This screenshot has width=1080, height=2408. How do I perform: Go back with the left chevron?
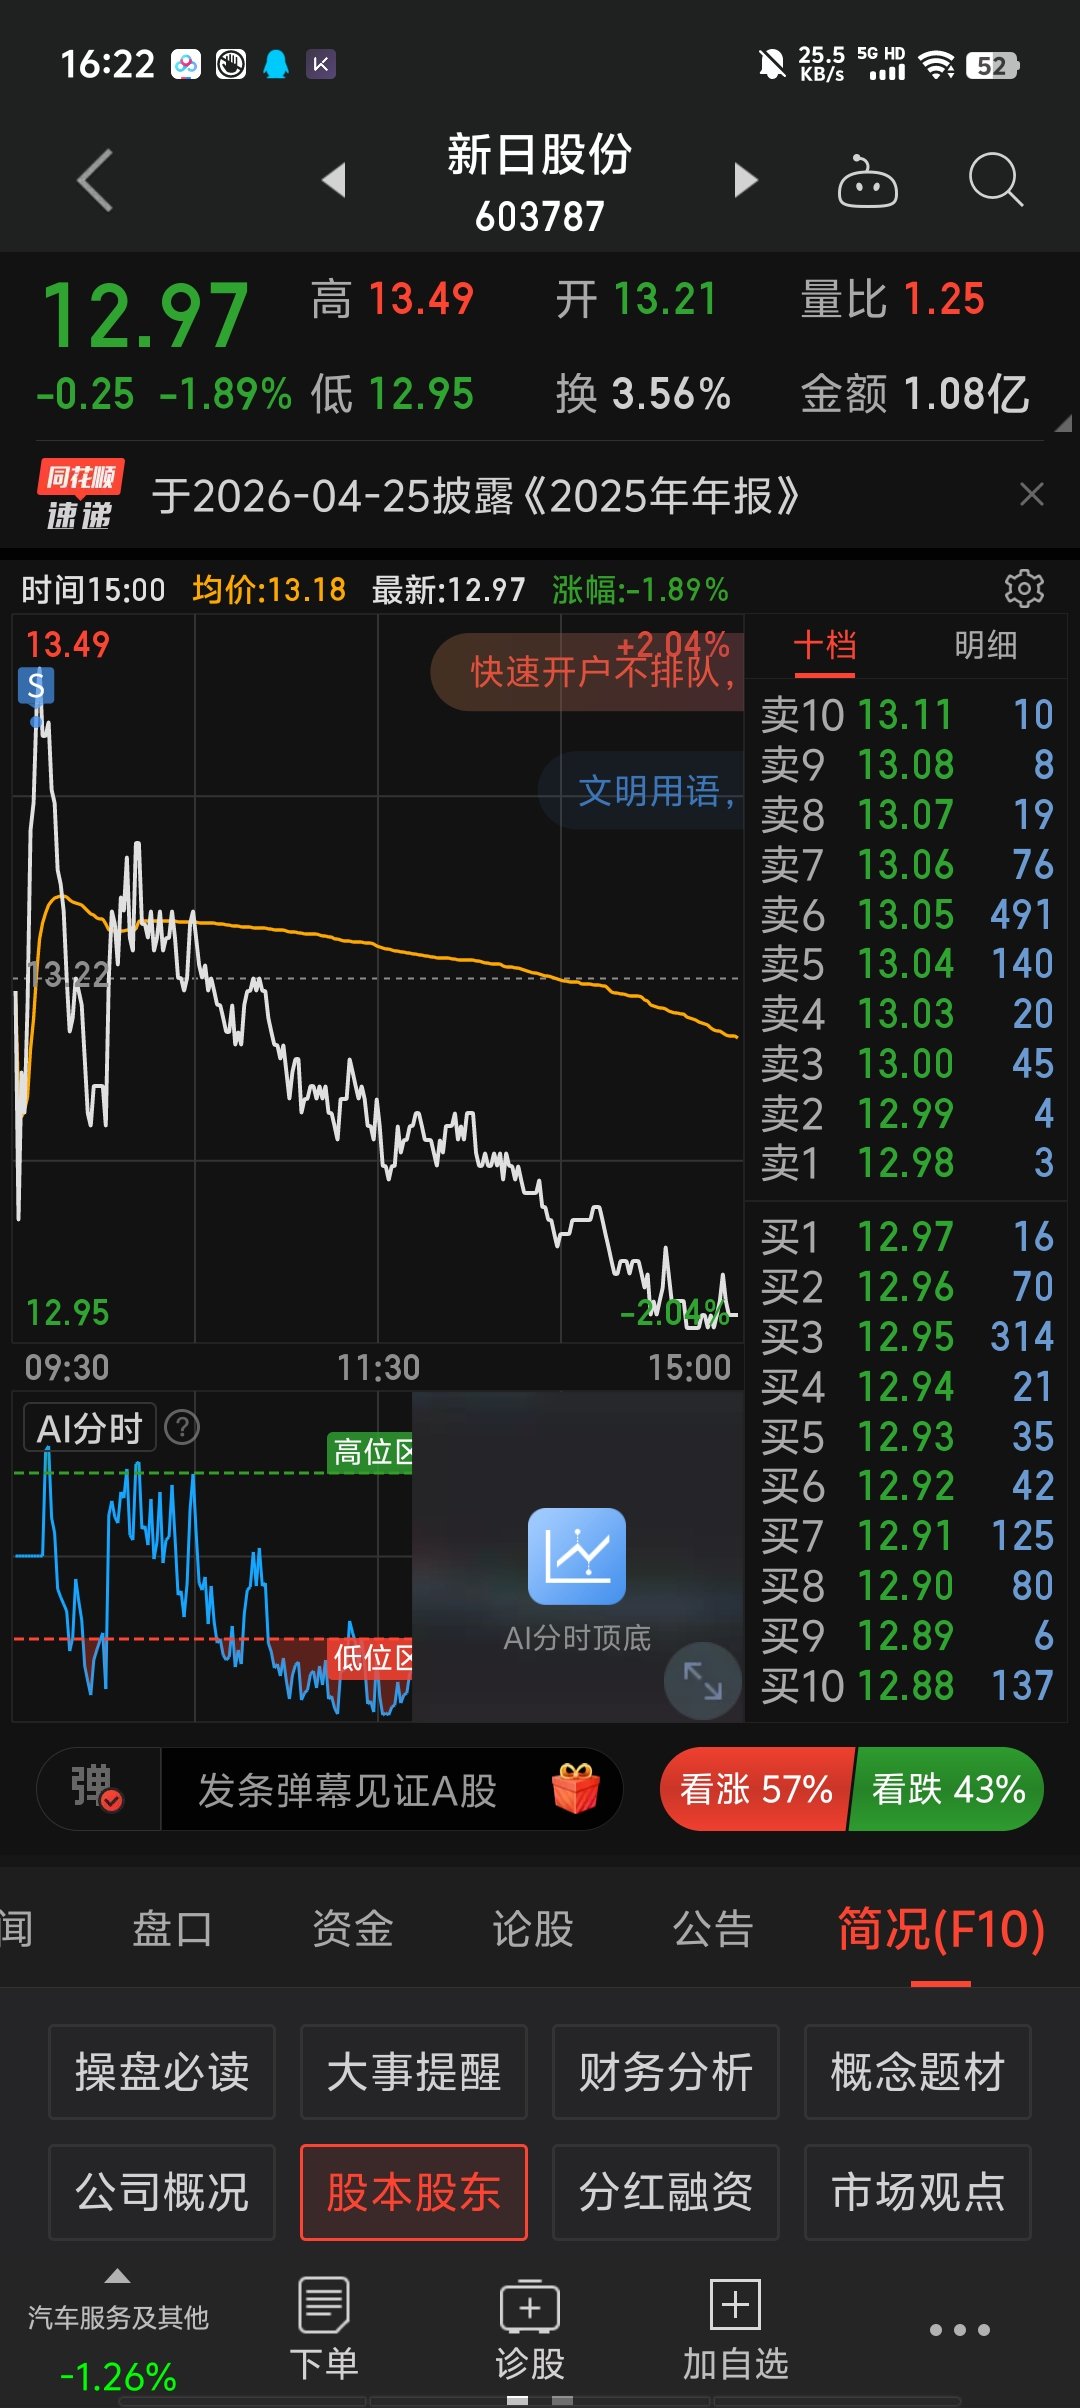95,181
